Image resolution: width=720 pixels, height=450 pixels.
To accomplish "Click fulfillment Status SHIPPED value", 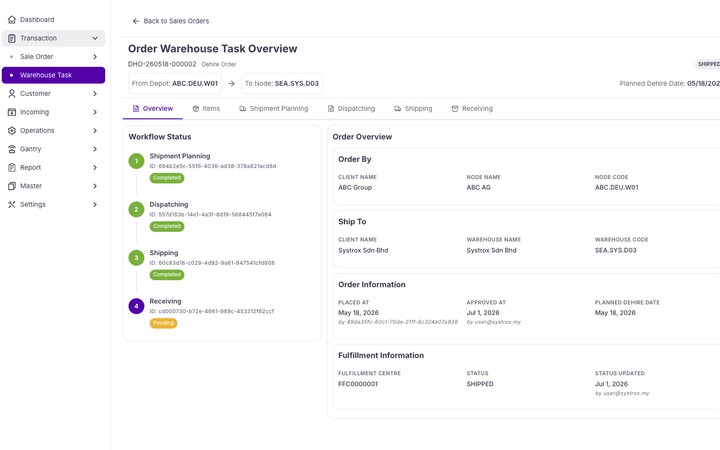I will [480, 384].
